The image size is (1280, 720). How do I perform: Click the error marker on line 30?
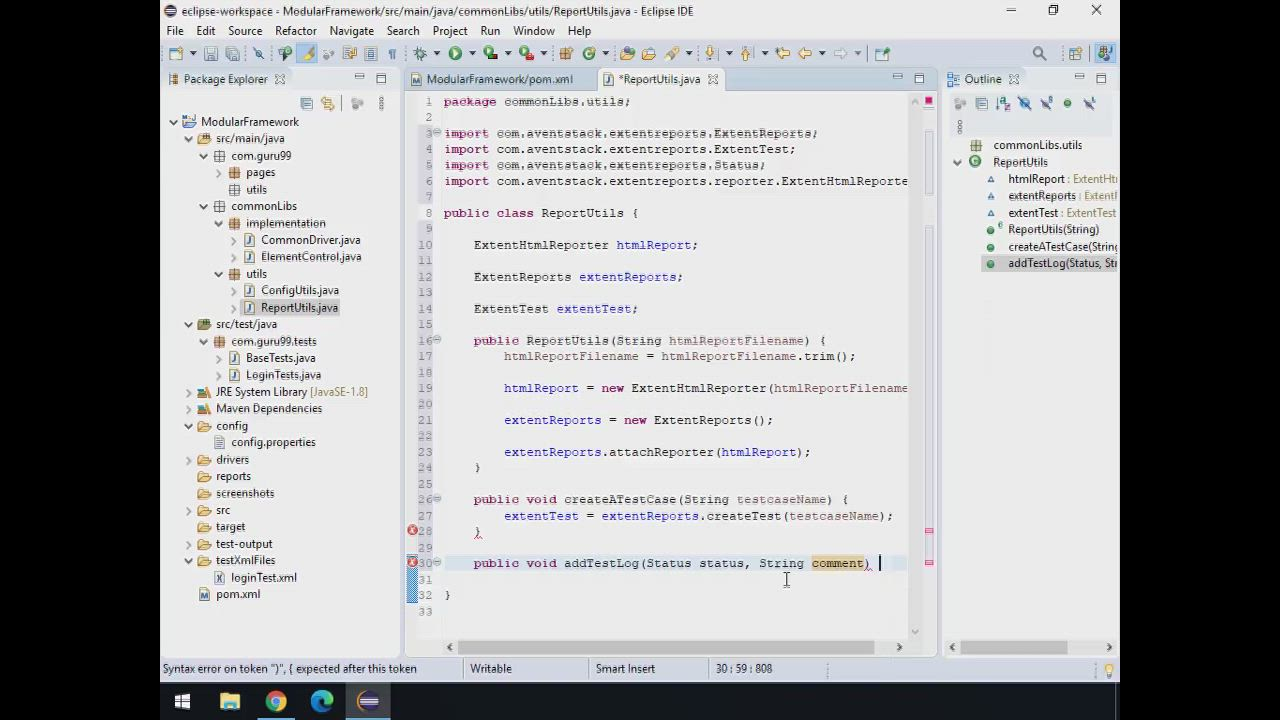[x=412, y=563]
